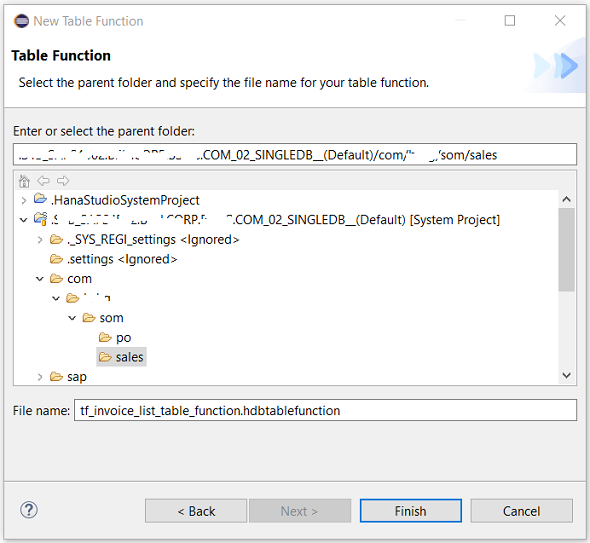The height and width of the screenshot is (543, 590).
Task: Click the tree scrollbar down arrow
Action: coord(566,375)
